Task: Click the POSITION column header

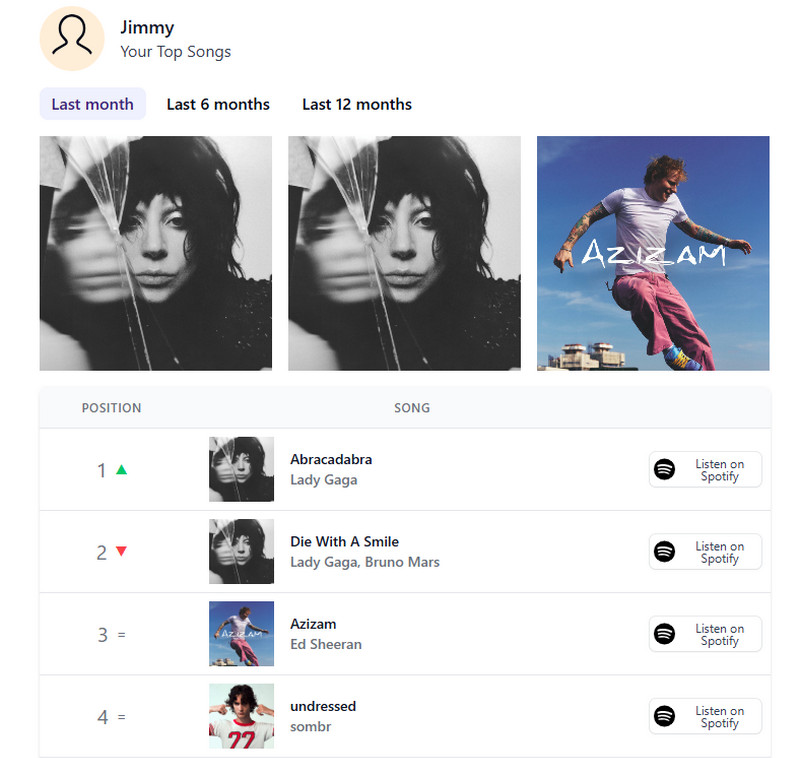Action: pyautogui.click(x=111, y=408)
